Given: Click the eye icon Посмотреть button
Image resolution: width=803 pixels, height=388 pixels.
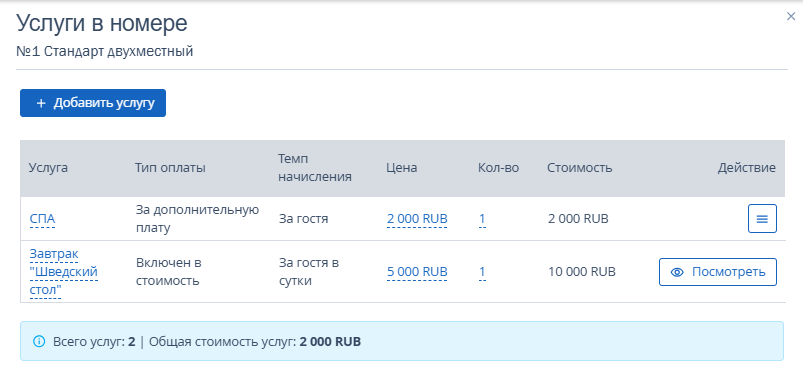Looking at the screenshot, I should click(x=717, y=272).
